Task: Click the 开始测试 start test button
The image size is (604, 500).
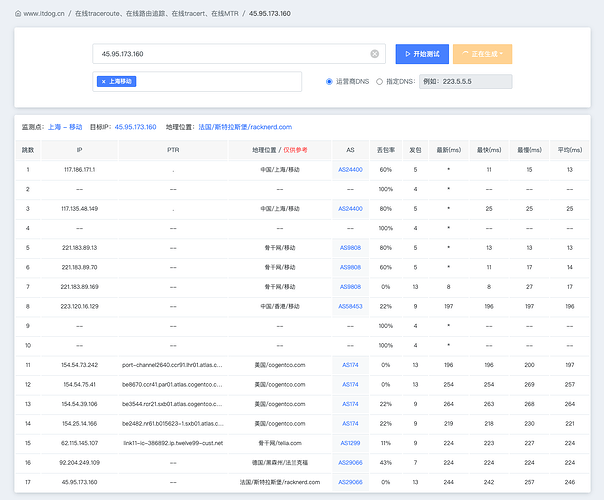Action: click(x=422, y=54)
